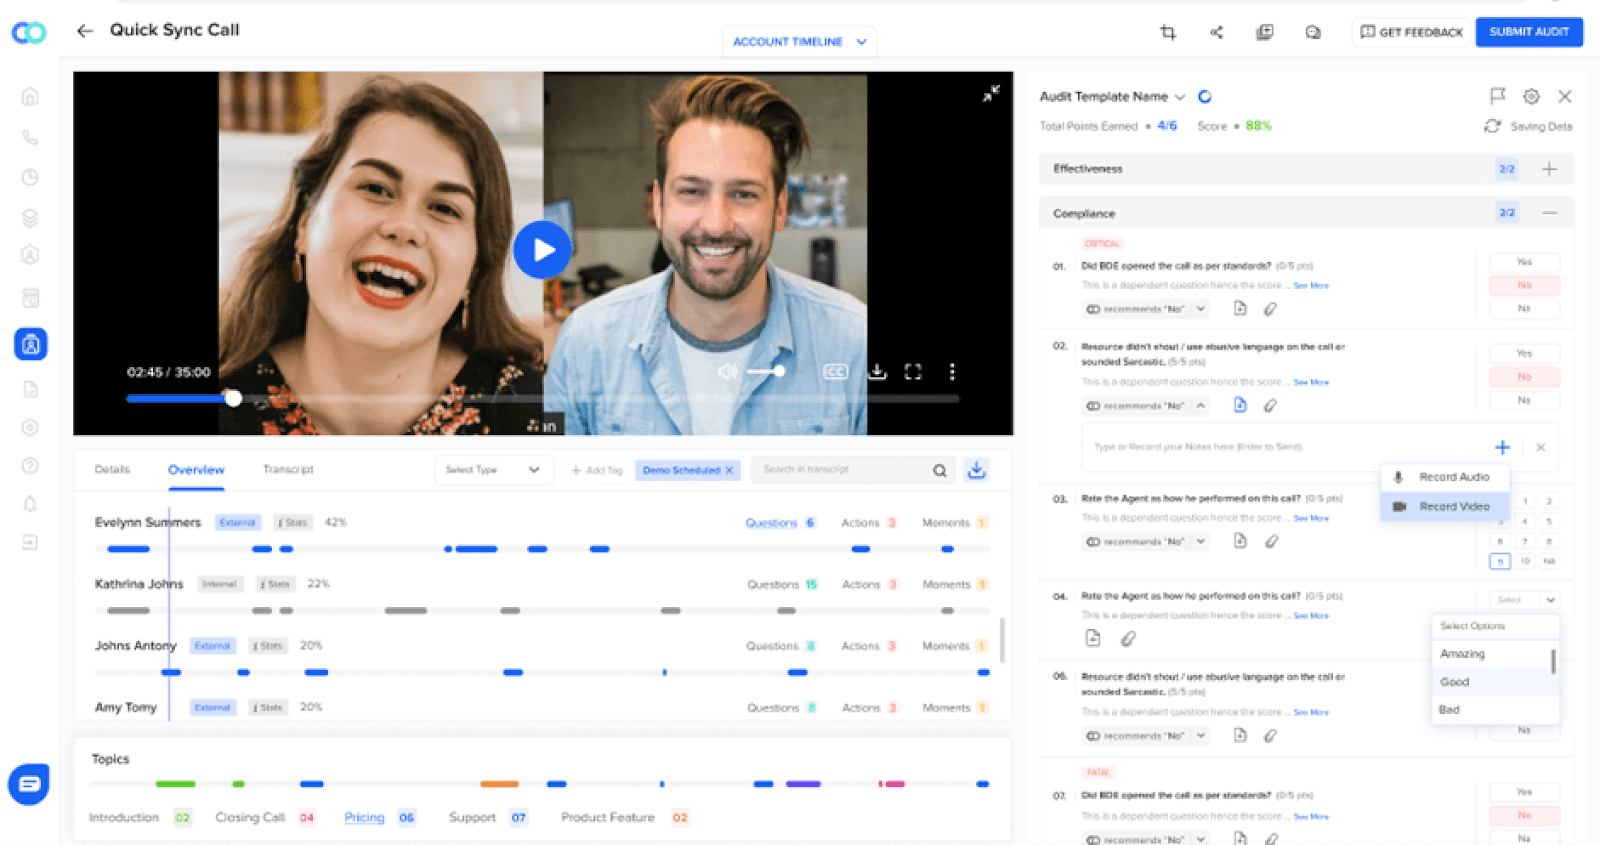Download the video from the player controls

(x=877, y=372)
